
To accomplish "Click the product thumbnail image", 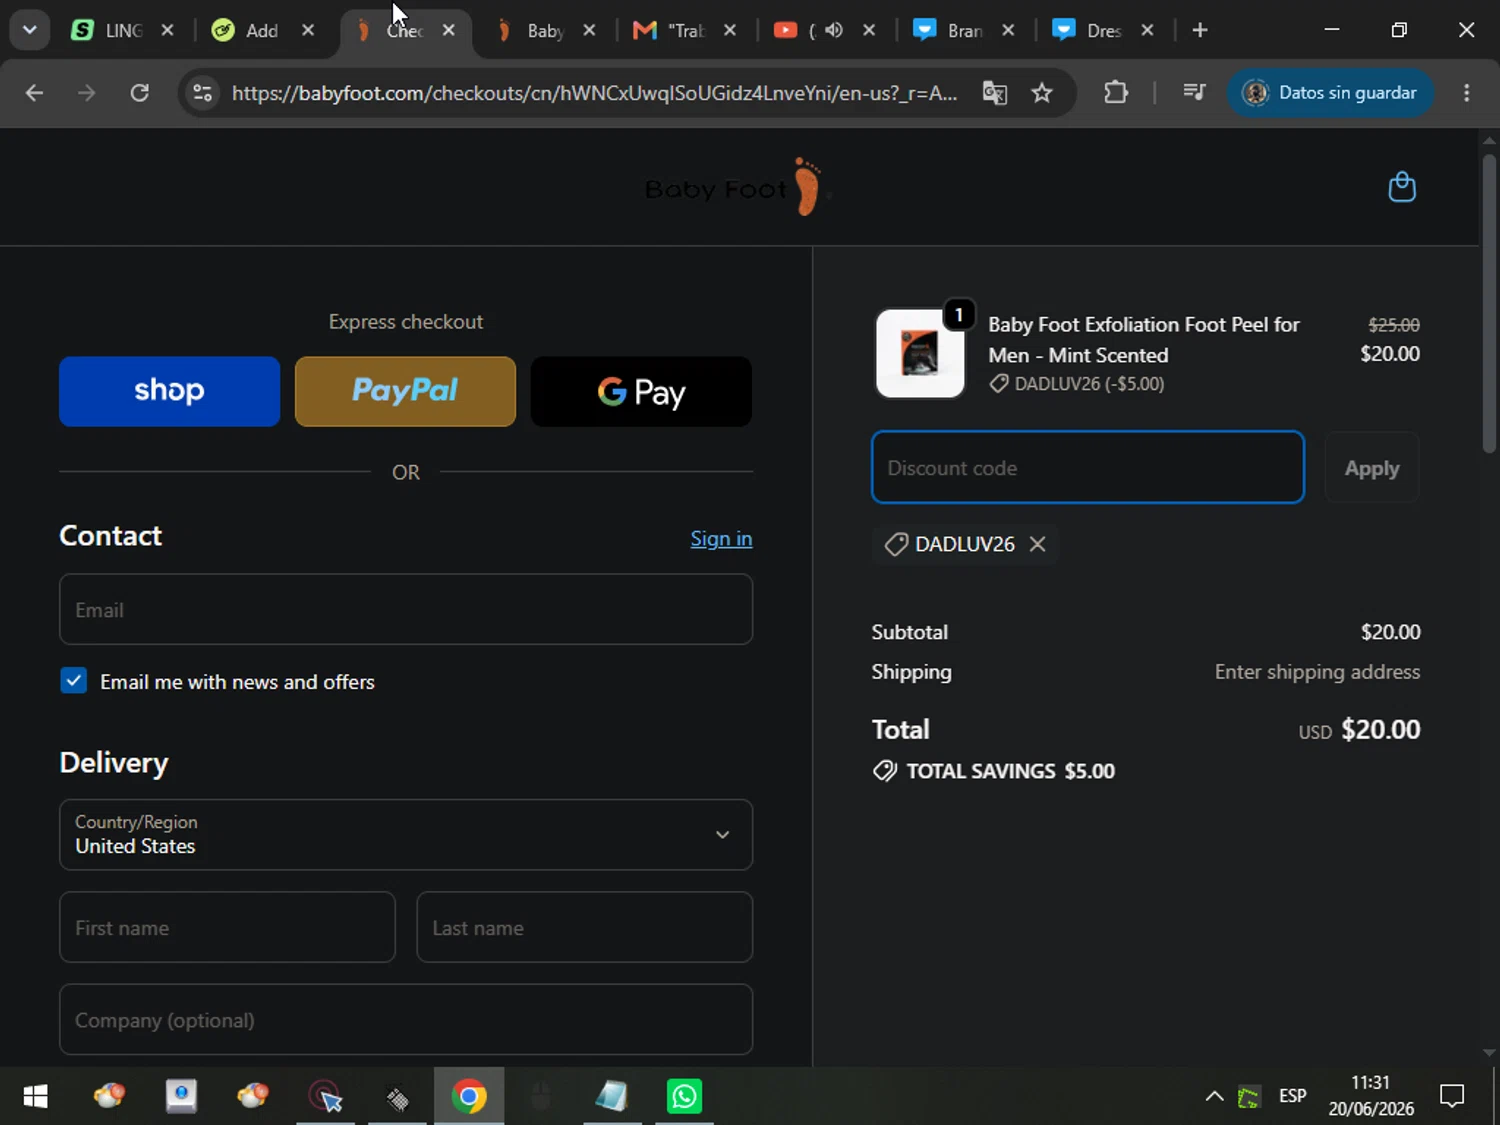I will click(920, 353).
